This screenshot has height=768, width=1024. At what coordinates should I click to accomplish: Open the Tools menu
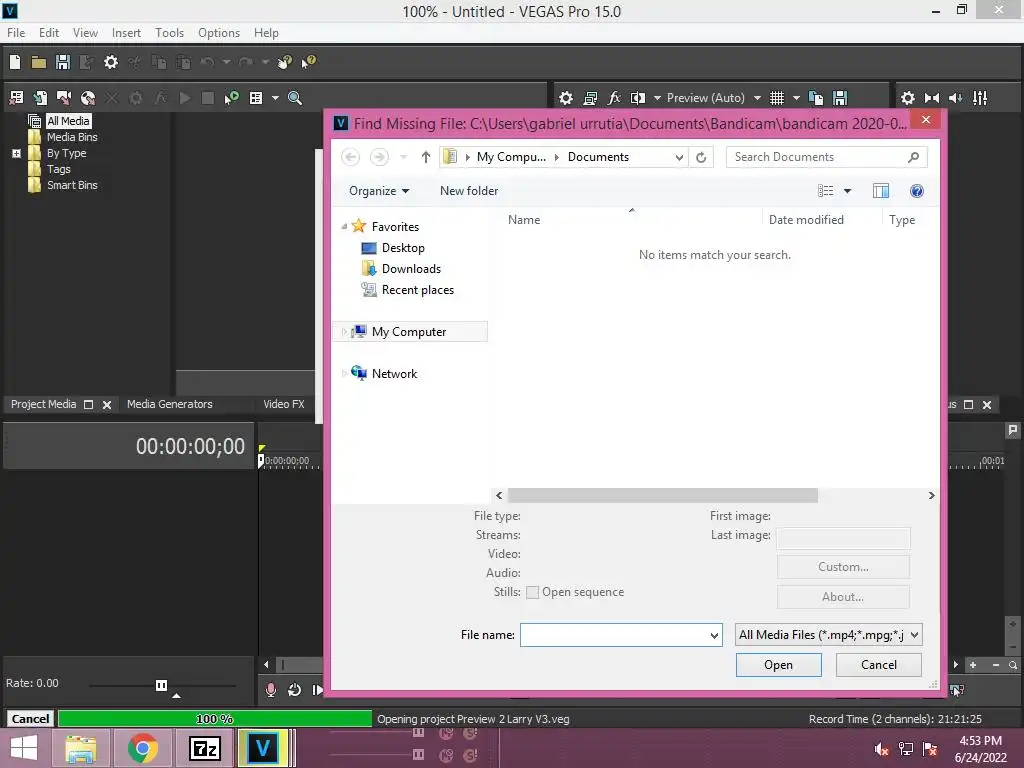coord(169,33)
